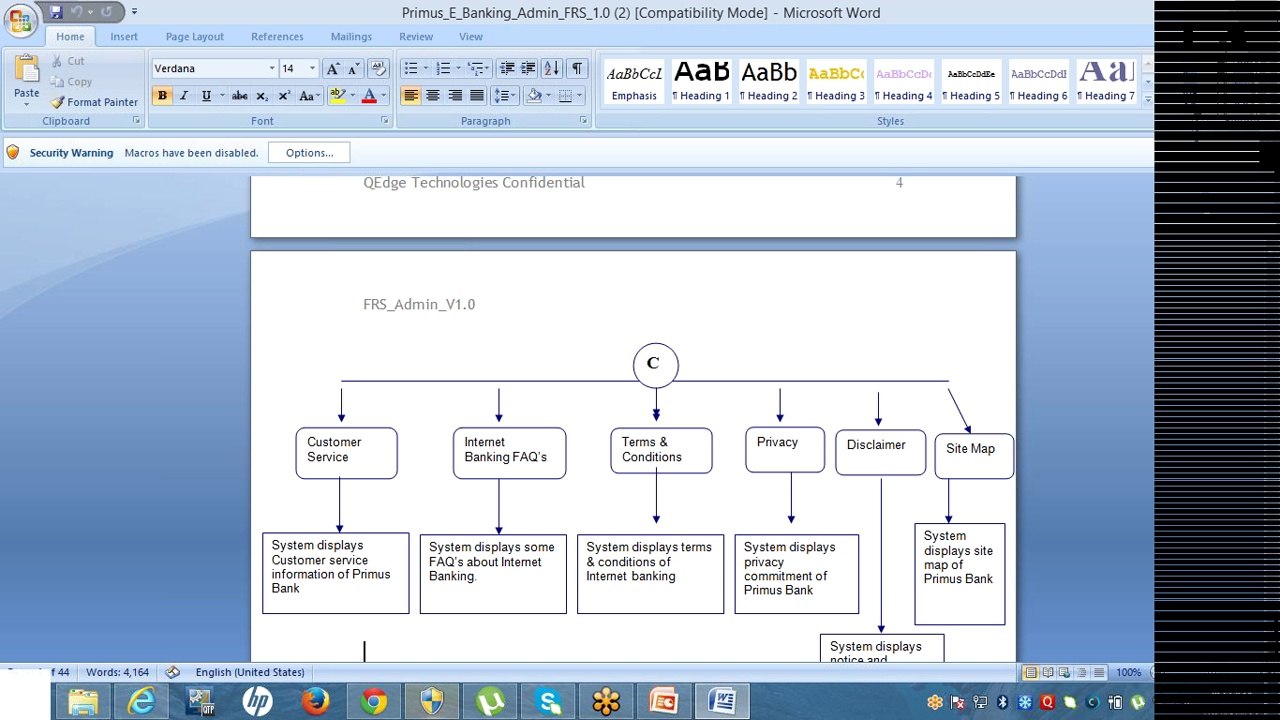Screen dimensions: 1280x720
Task: Open the numbering list dropdown arrow
Action: [x=458, y=68]
